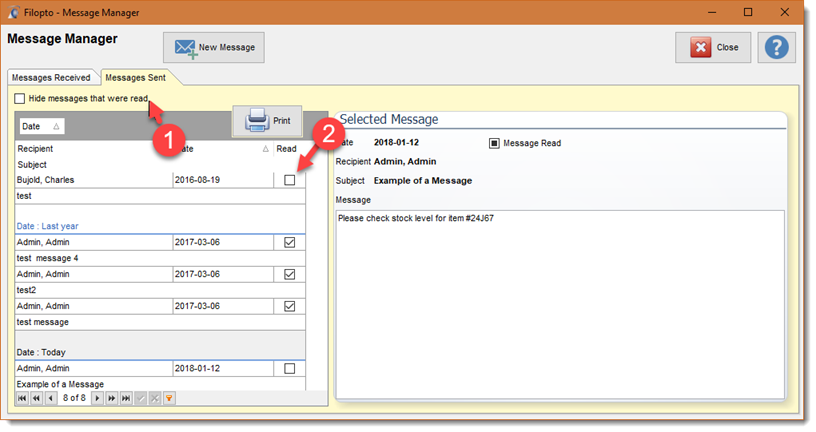Jump to the last record in navigator
Image resolution: width=816 pixels, height=432 pixels.
125,398
